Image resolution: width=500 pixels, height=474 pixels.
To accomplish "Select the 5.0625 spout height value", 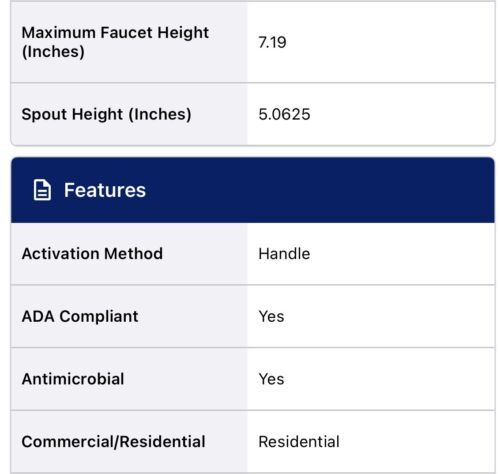I will coord(284,114).
